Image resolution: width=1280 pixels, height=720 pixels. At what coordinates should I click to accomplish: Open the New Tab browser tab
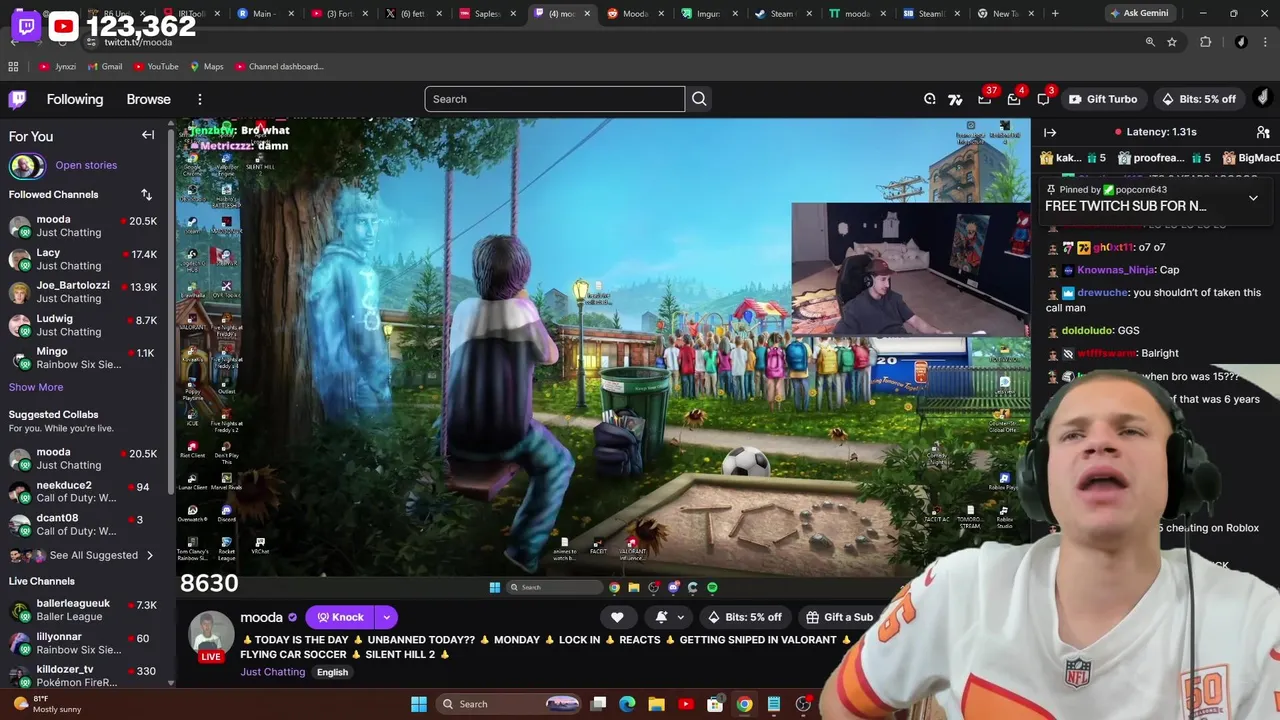[x=1005, y=13]
